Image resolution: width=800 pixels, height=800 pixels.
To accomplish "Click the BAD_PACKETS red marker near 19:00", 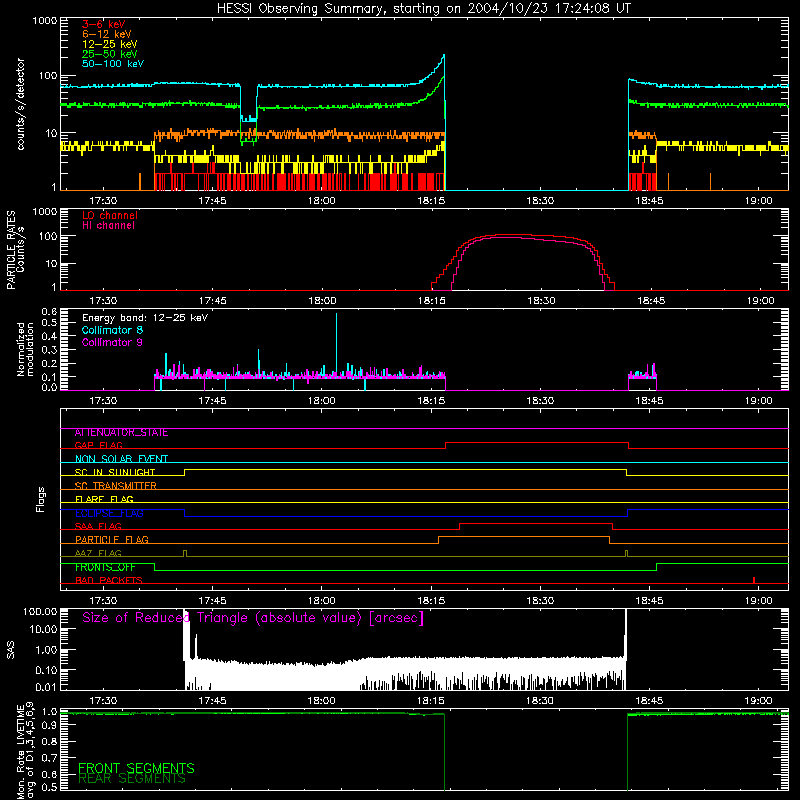I will (754, 580).
